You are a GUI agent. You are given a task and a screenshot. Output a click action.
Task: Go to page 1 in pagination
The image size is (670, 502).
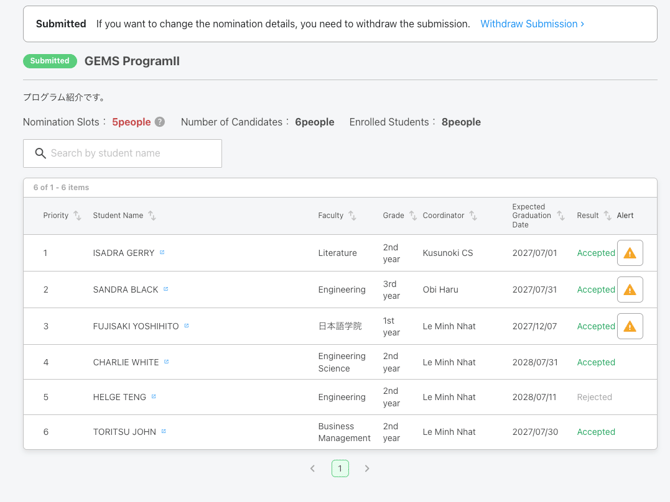click(340, 468)
